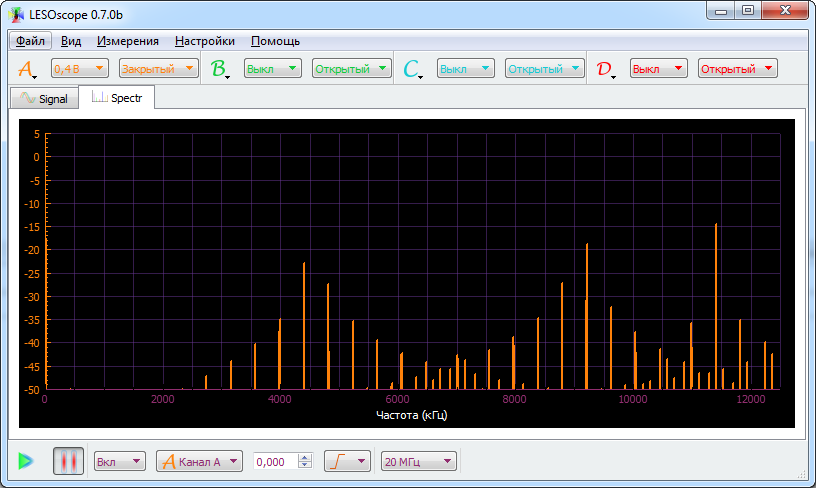This screenshot has width=816, height=488.
Task: Open channel A voltage range dropdown 0,4 В
Action: 80,69
